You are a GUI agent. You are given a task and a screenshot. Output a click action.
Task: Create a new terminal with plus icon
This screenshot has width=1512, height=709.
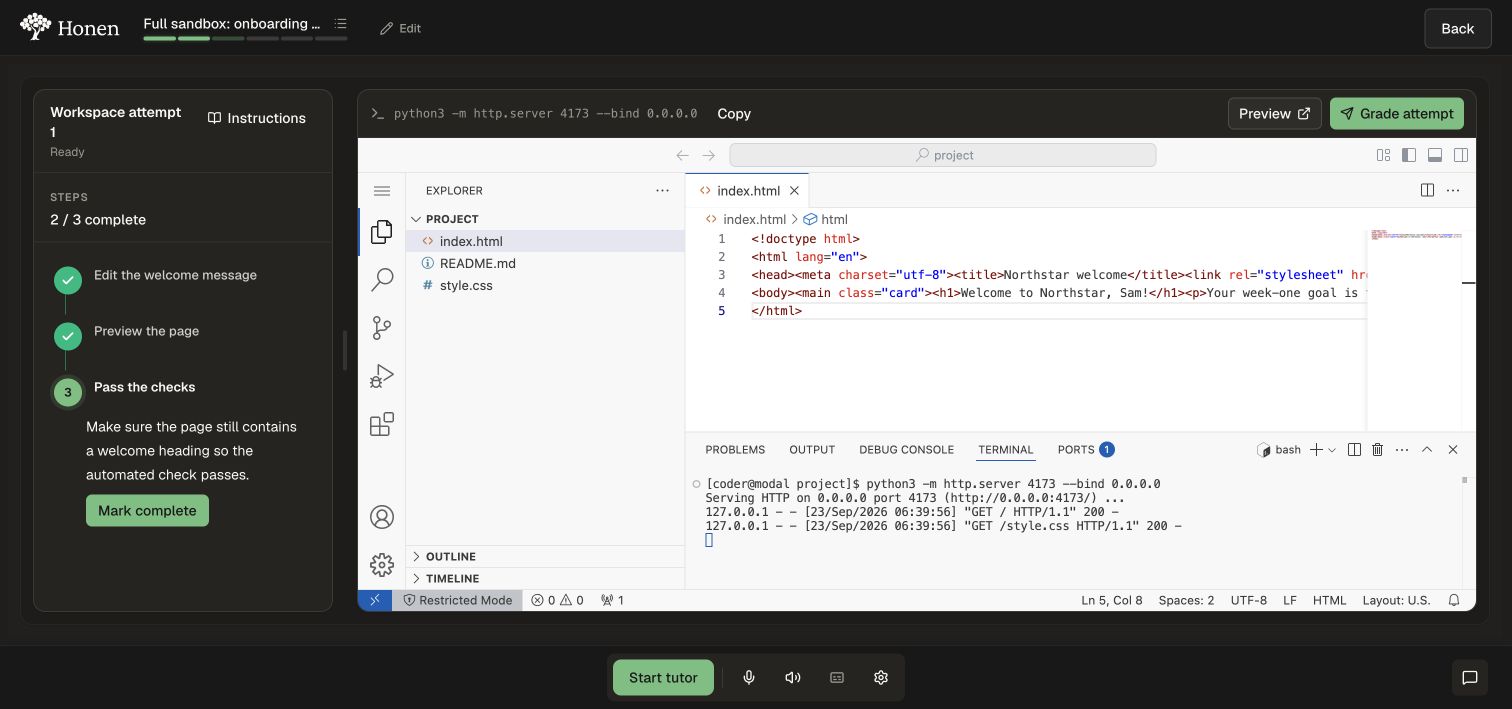[x=1316, y=450]
